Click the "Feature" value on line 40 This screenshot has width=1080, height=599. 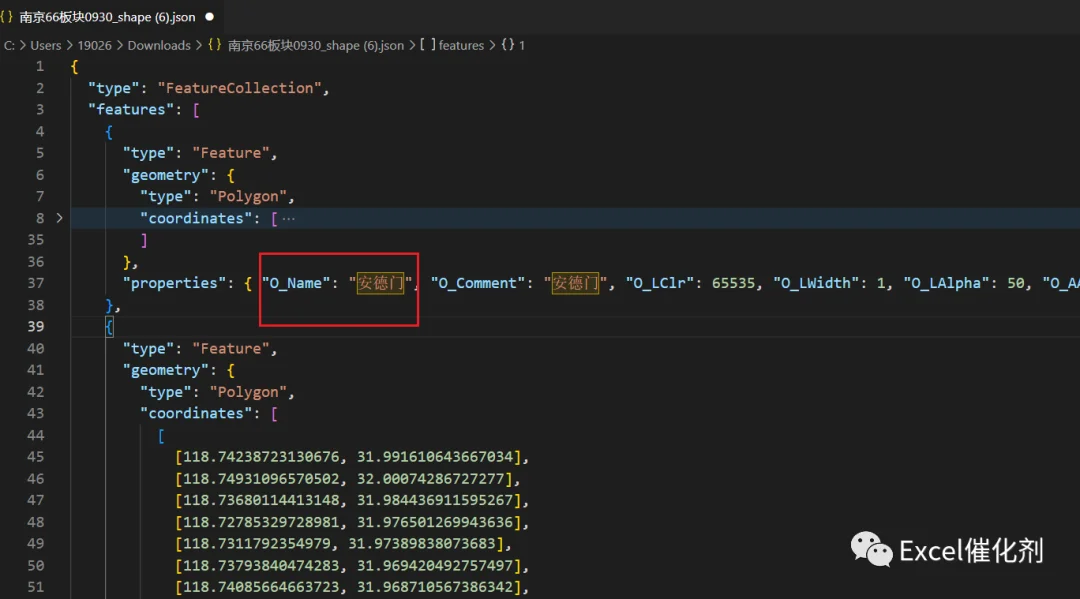pyautogui.click(x=231, y=348)
